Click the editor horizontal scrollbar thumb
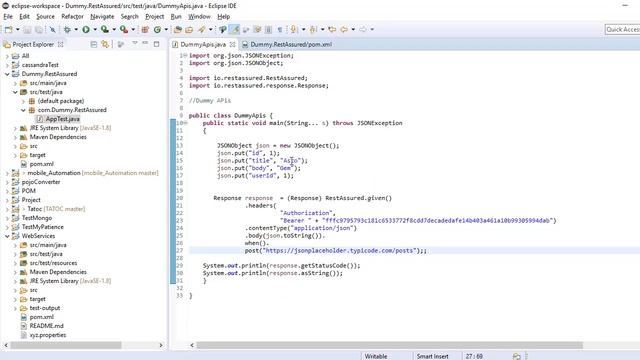Image resolution: width=640 pixels, height=360 pixels. [x=390, y=345]
